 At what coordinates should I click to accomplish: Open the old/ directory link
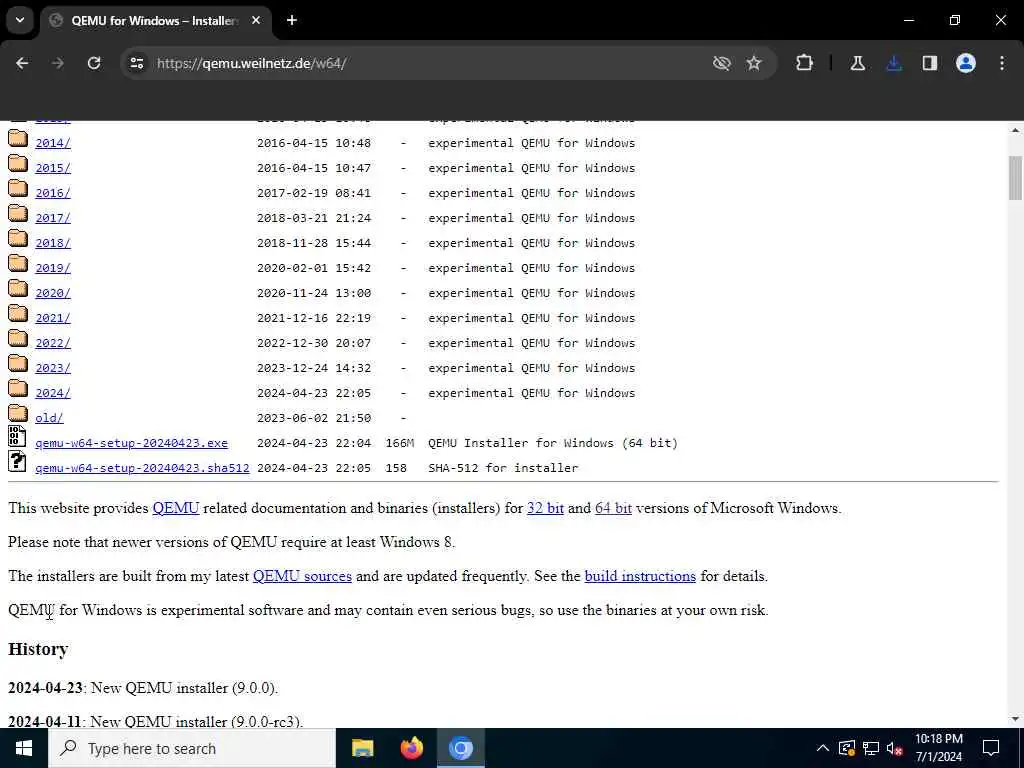coord(49,418)
